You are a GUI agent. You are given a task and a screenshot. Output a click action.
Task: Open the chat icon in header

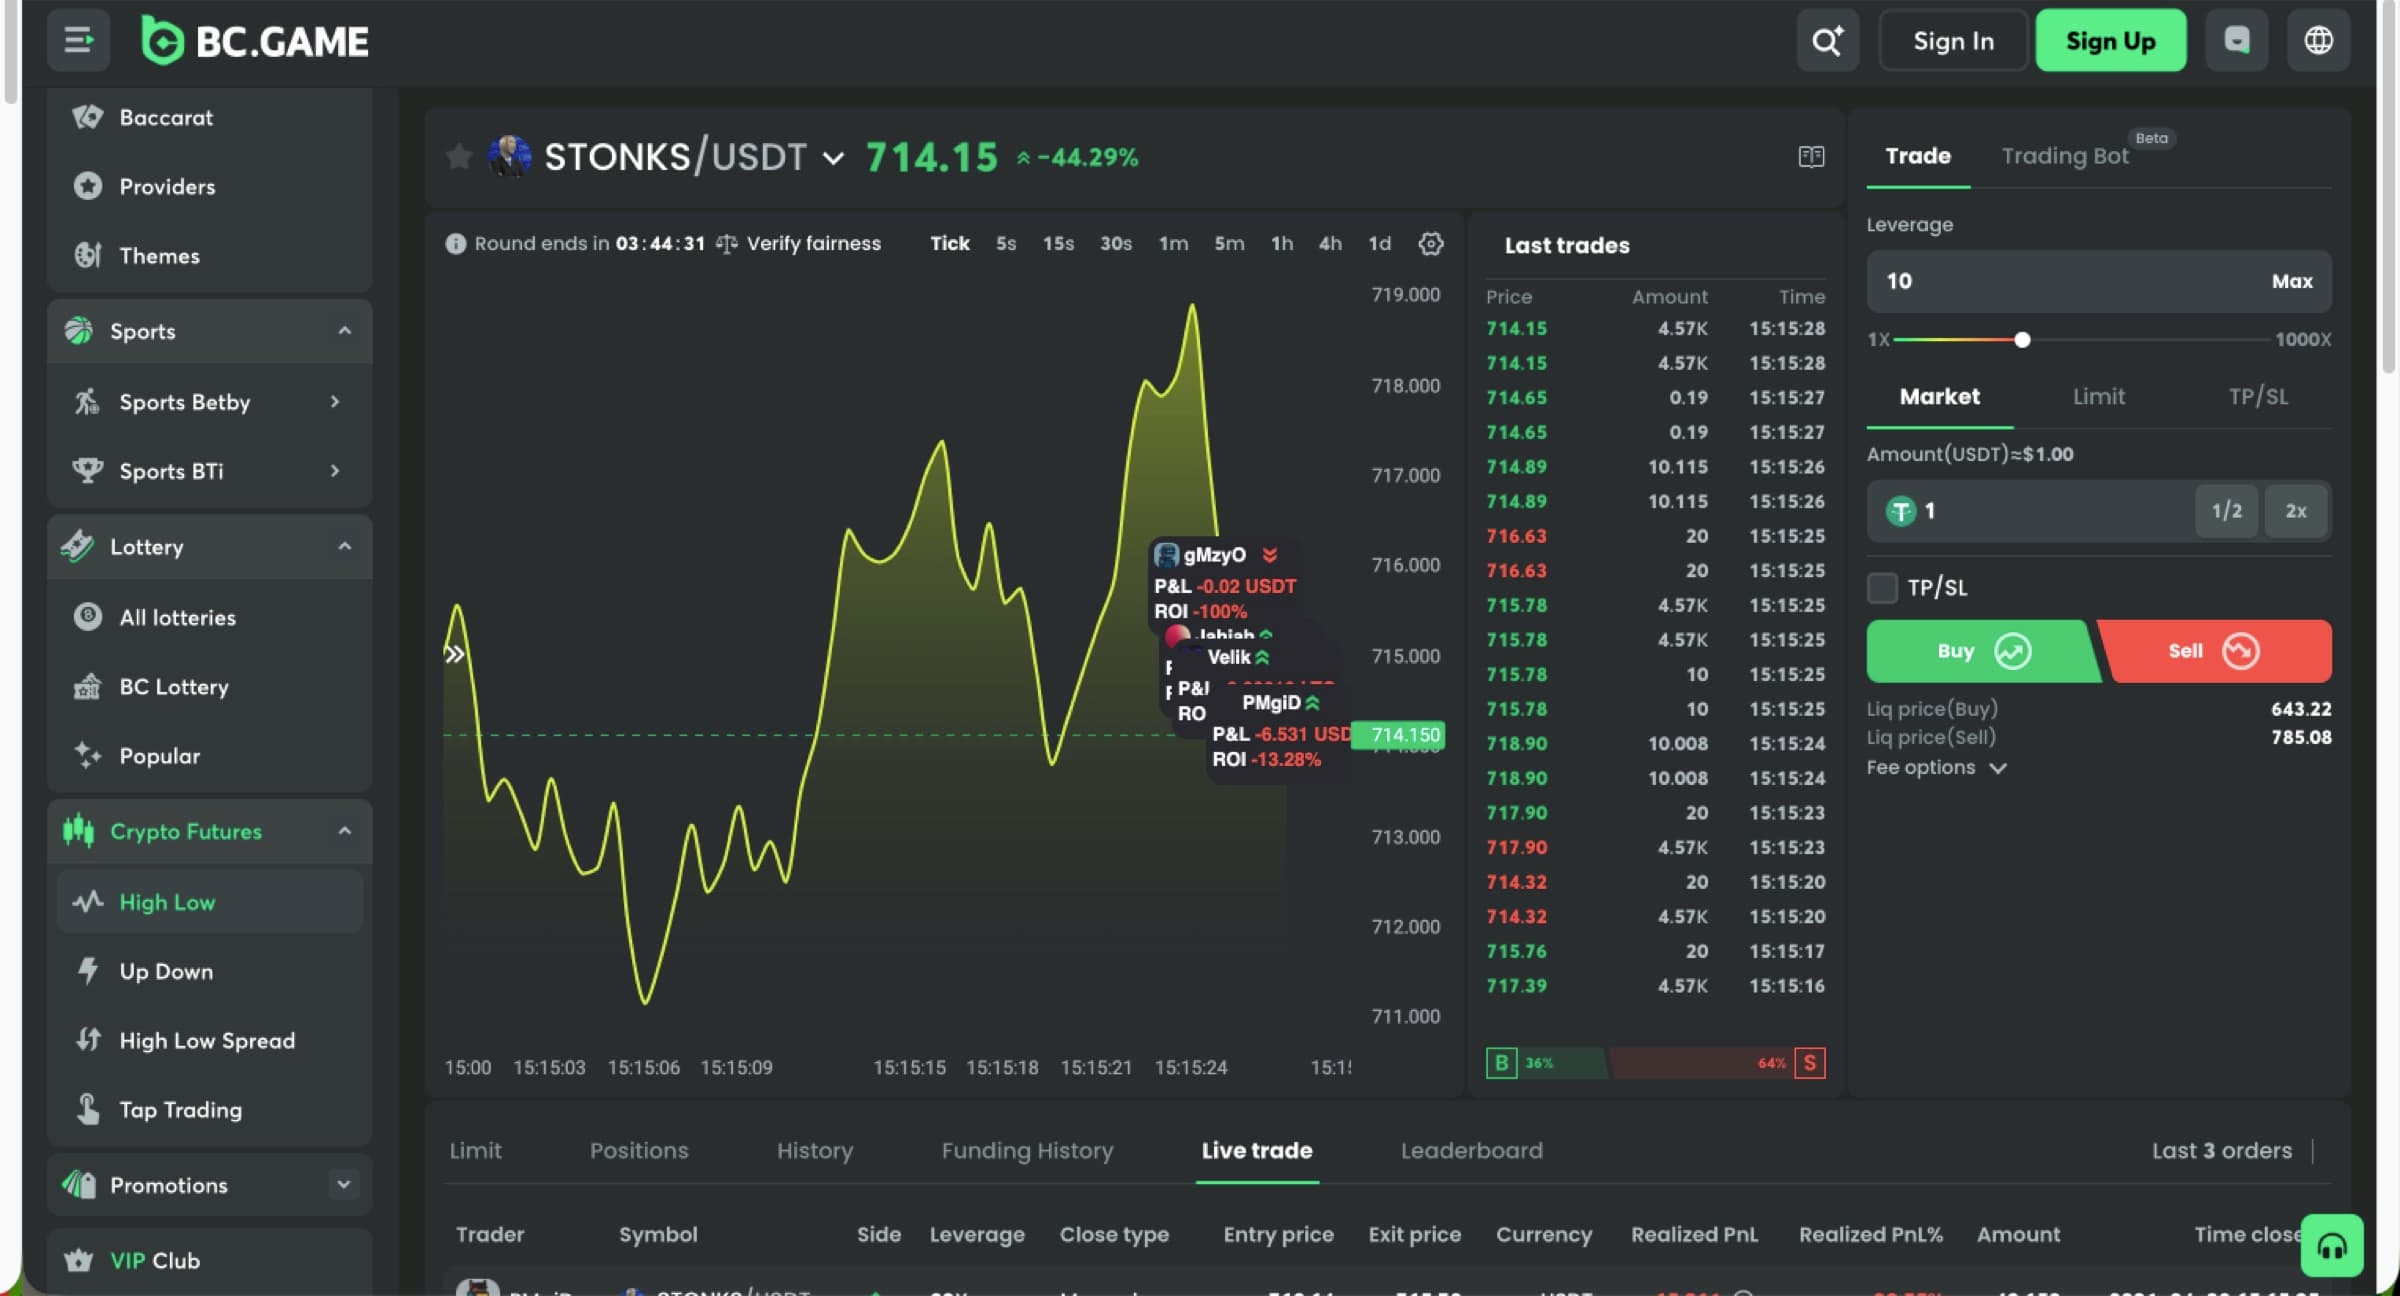(x=2237, y=41)
